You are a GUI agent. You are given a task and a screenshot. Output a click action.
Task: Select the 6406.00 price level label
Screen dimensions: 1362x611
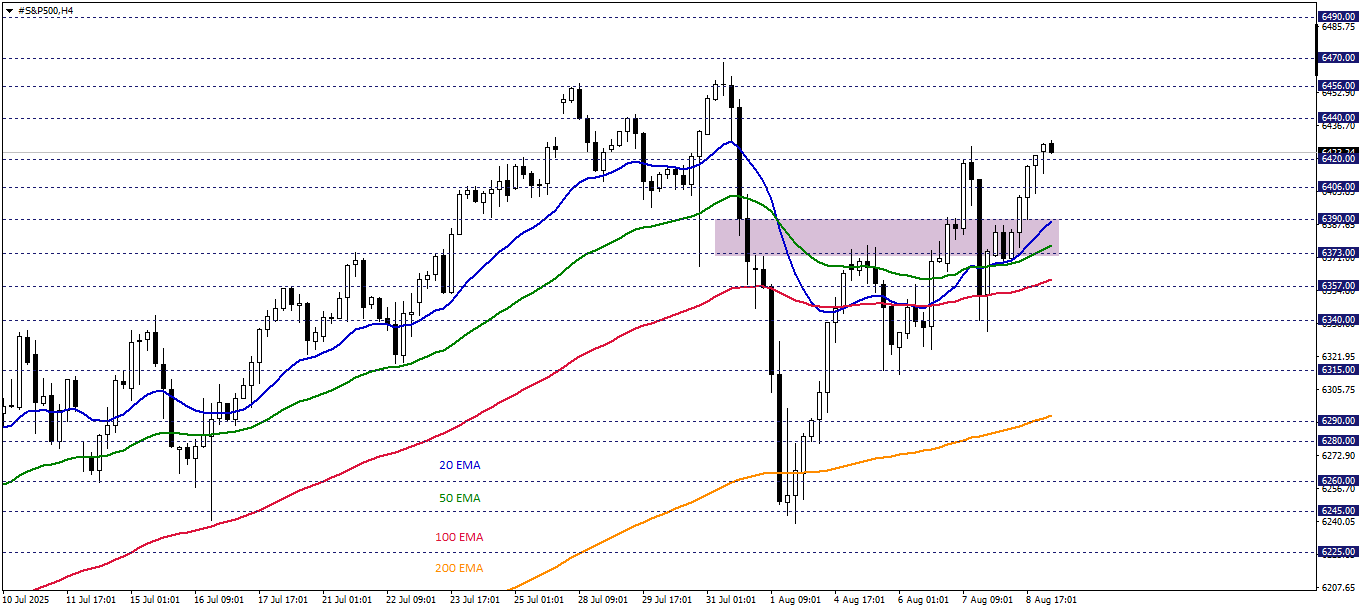[1338, 187]
